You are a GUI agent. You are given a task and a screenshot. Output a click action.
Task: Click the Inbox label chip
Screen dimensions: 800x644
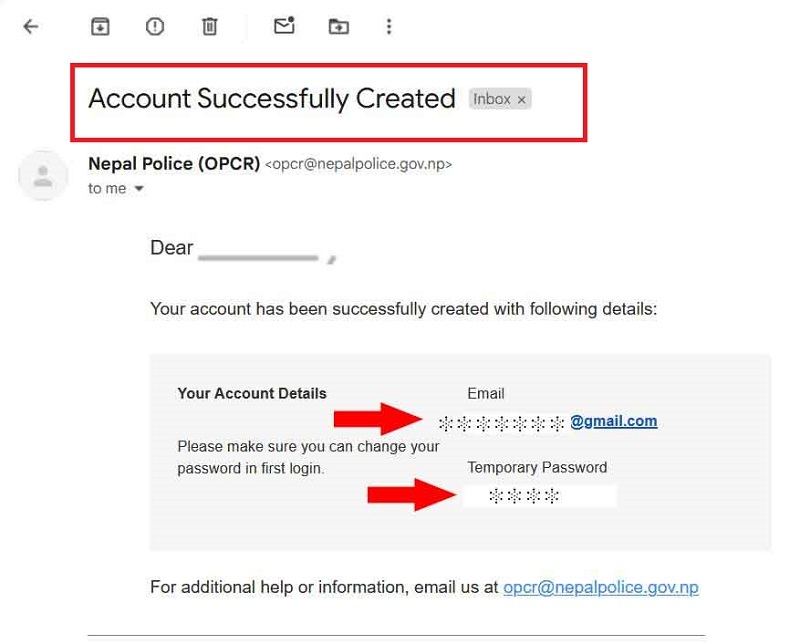(492, 99)
